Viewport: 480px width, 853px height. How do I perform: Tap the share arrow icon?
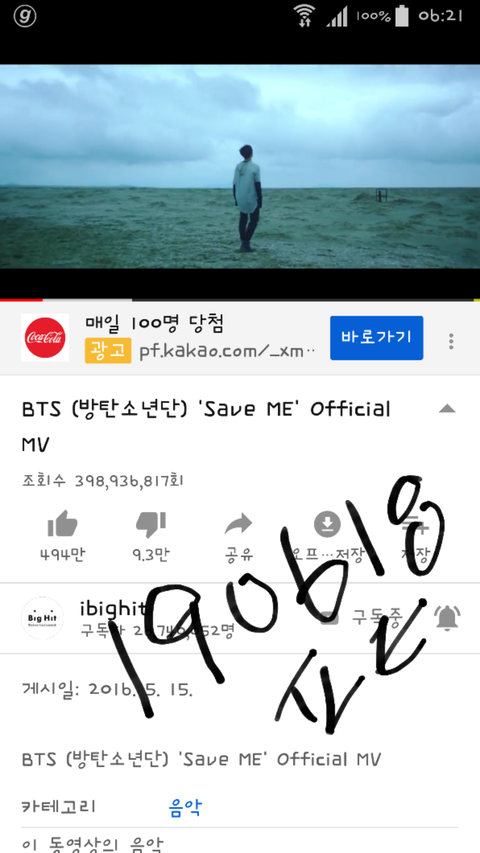point(238,524)
